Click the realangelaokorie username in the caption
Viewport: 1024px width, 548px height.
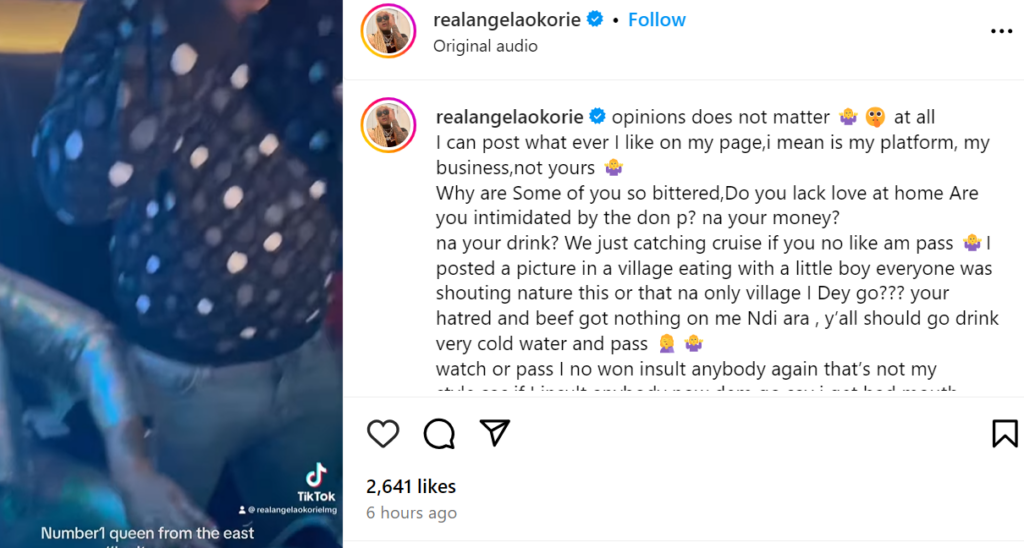(x=510, y=116)
